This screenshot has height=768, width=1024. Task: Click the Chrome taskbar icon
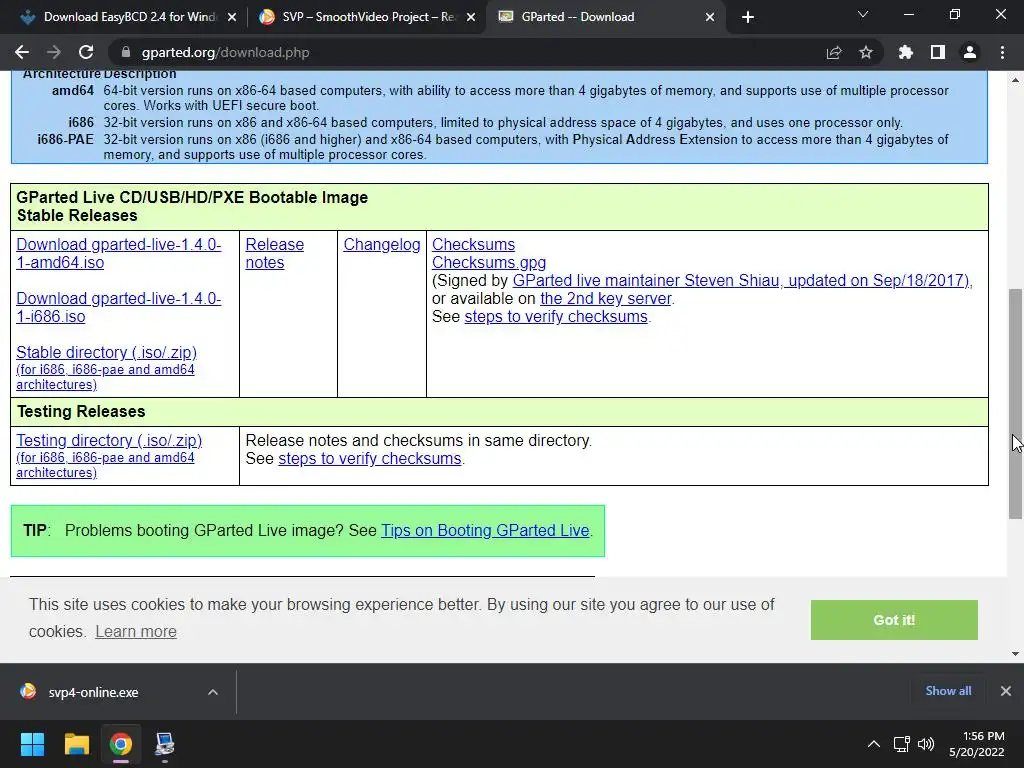pyautogui.click(x=121, y=744)
